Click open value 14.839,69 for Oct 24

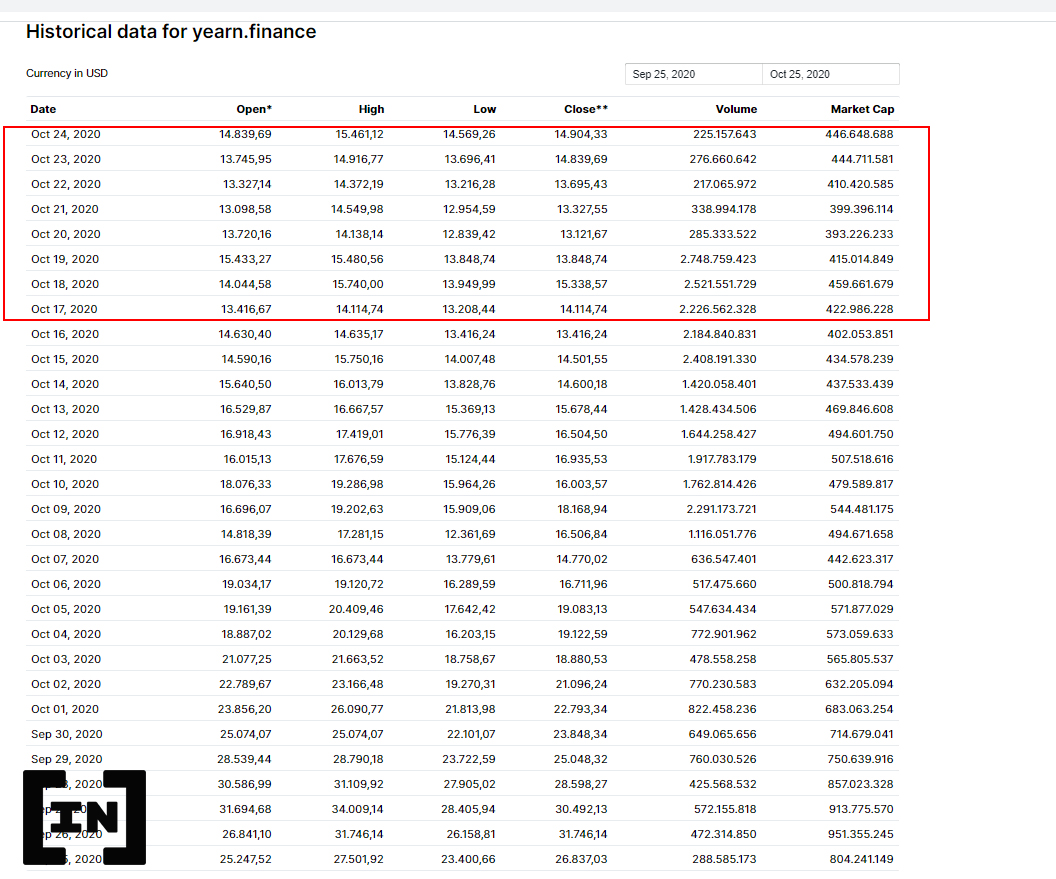tap(245, 134)
